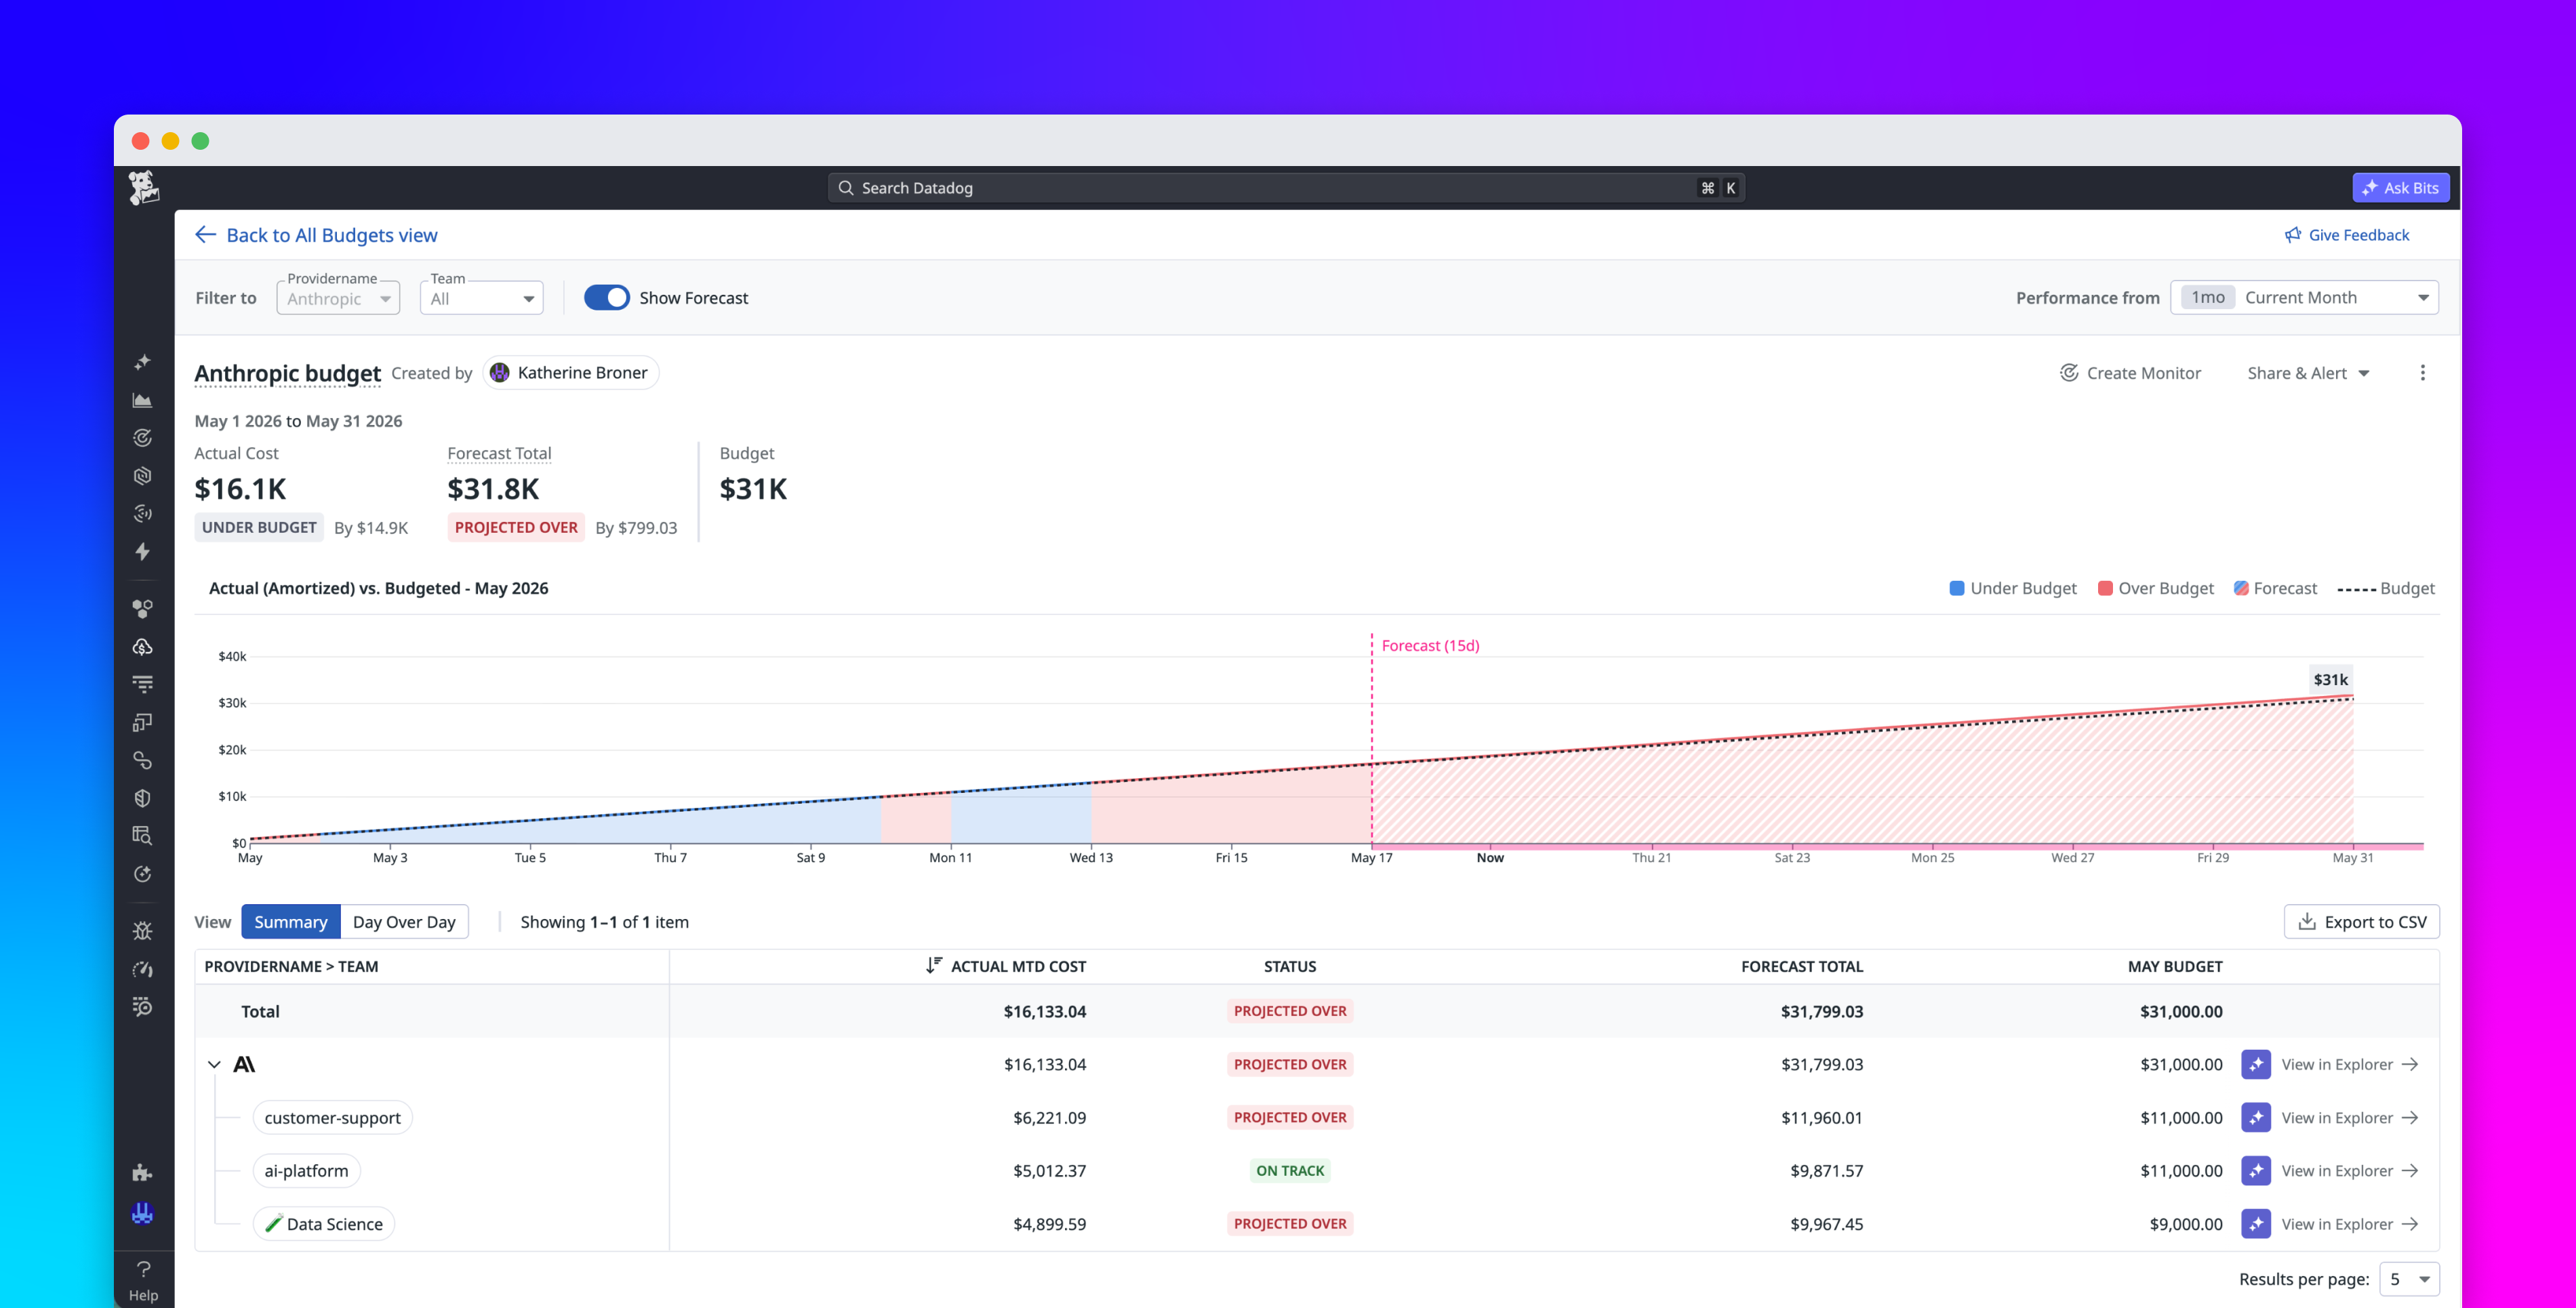Click the Forecast Total label above $31.8K
The height and width of the screenshot is (1308, 2576).
point(499,453)
